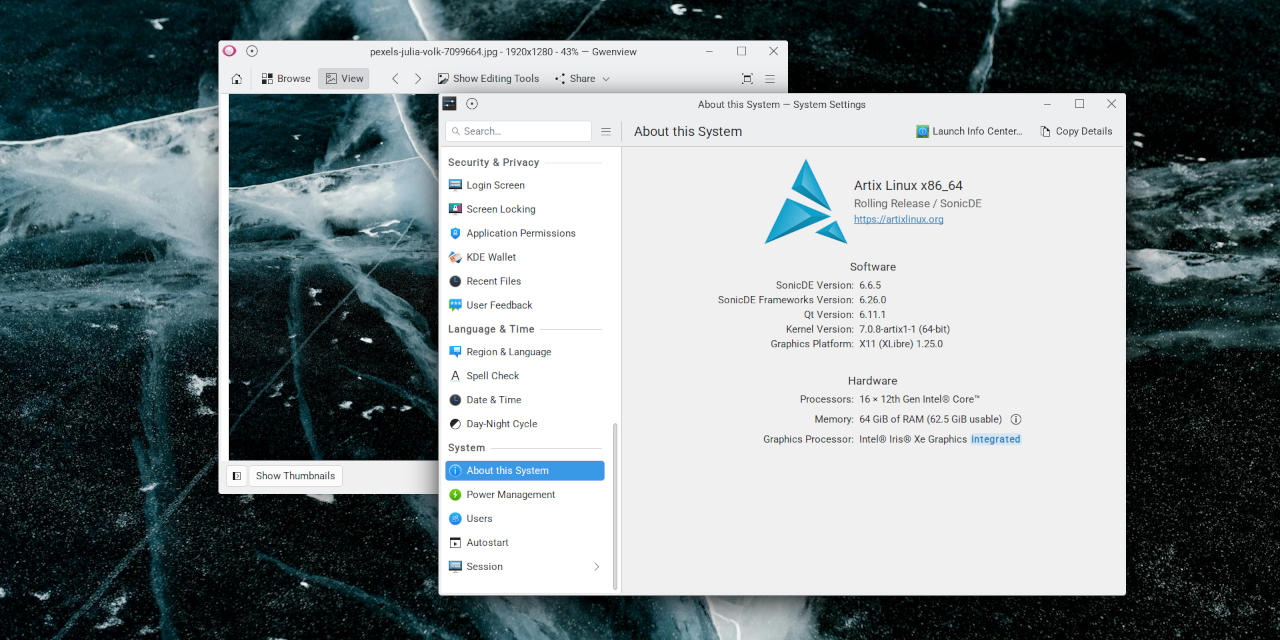
Task: Expand Session submenu chevron
Action: coord(597,567)
